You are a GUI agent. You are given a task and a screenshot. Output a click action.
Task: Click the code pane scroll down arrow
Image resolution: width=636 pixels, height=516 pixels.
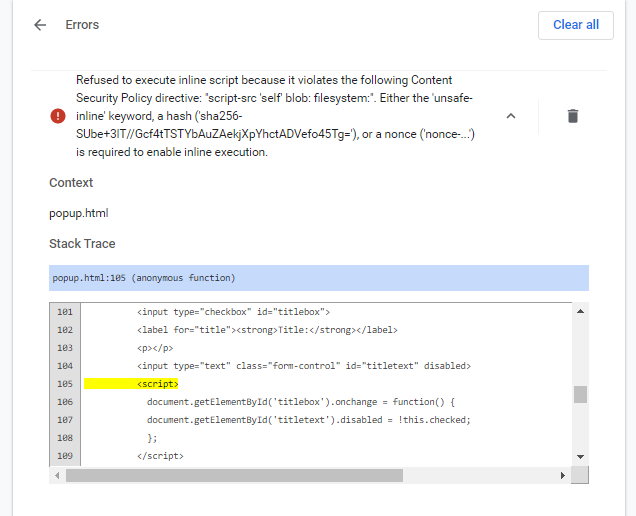pyautogui.click(x=580, y=457)
